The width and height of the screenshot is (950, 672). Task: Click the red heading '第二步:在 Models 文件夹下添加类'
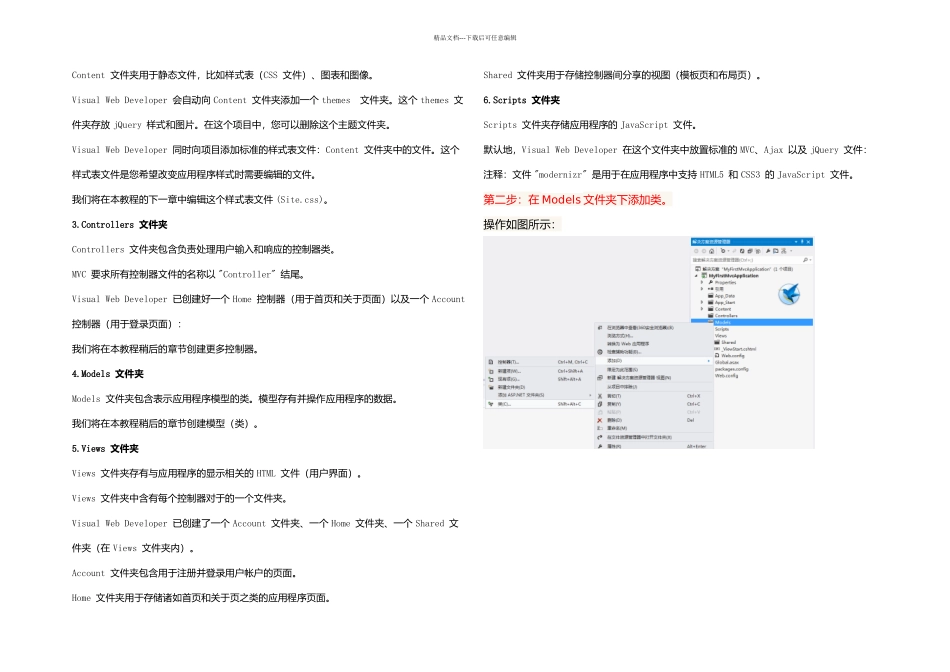point(577,199)
